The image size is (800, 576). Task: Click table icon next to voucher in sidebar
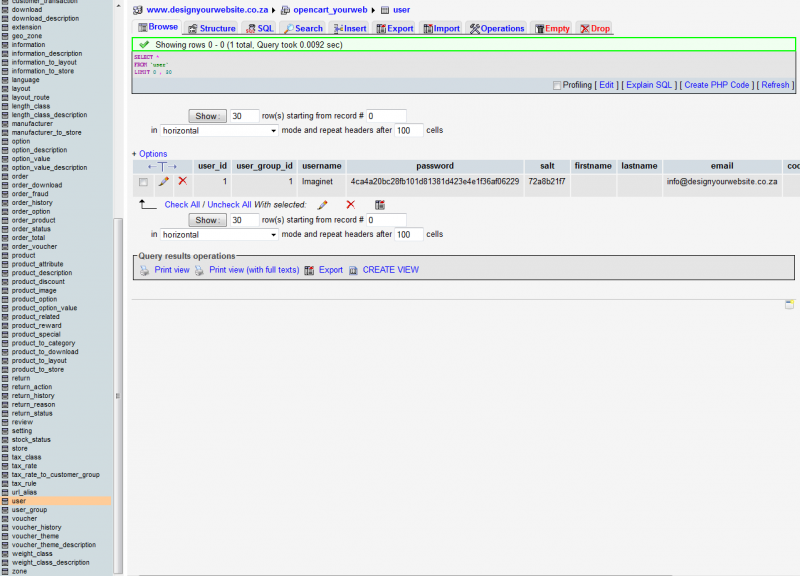(5, 518)
